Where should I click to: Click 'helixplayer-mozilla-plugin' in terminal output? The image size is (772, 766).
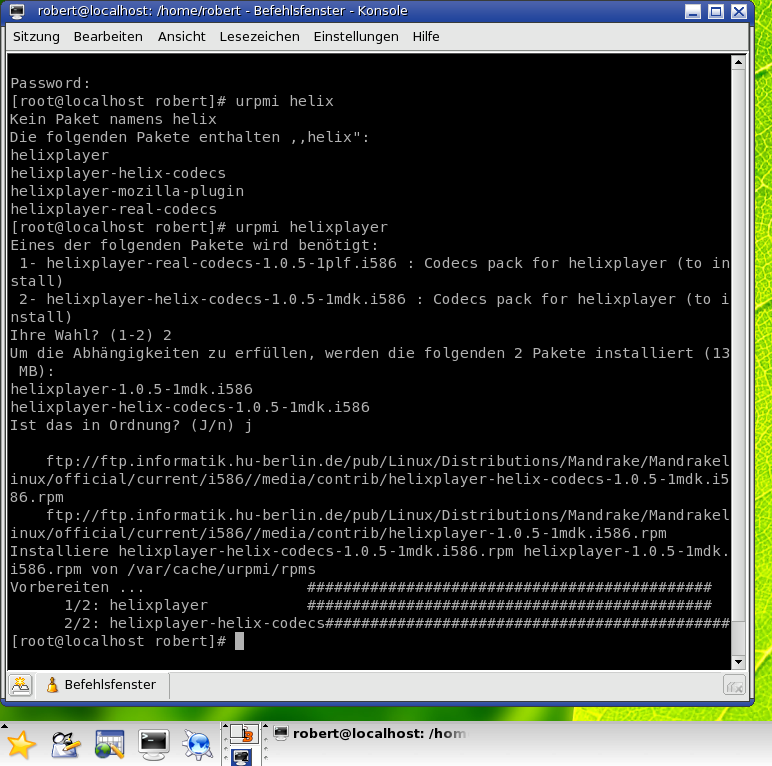pos(127,191)
